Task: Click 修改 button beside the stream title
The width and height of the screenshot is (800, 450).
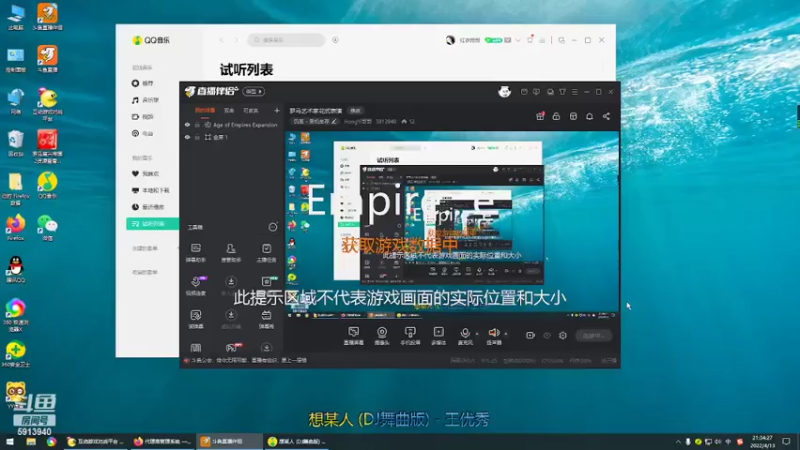Action: click(355, 111)
